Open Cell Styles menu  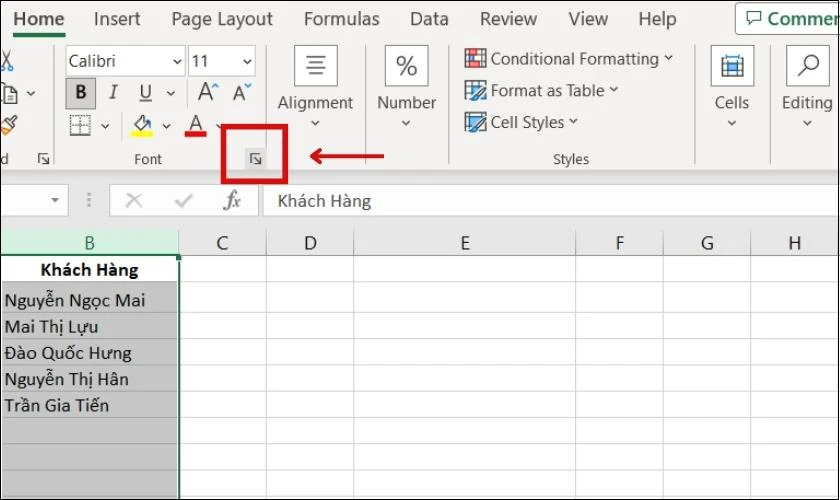(521, 122)
